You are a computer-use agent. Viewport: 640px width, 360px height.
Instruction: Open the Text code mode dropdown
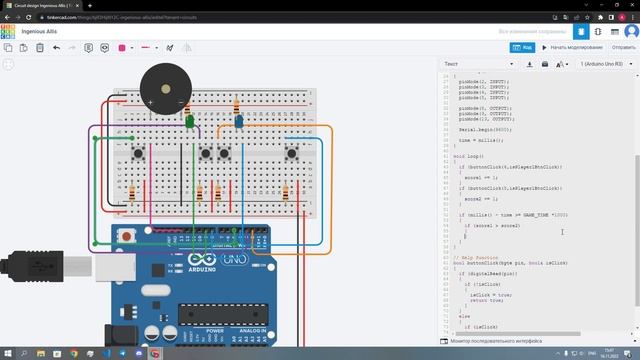(478, 64)
